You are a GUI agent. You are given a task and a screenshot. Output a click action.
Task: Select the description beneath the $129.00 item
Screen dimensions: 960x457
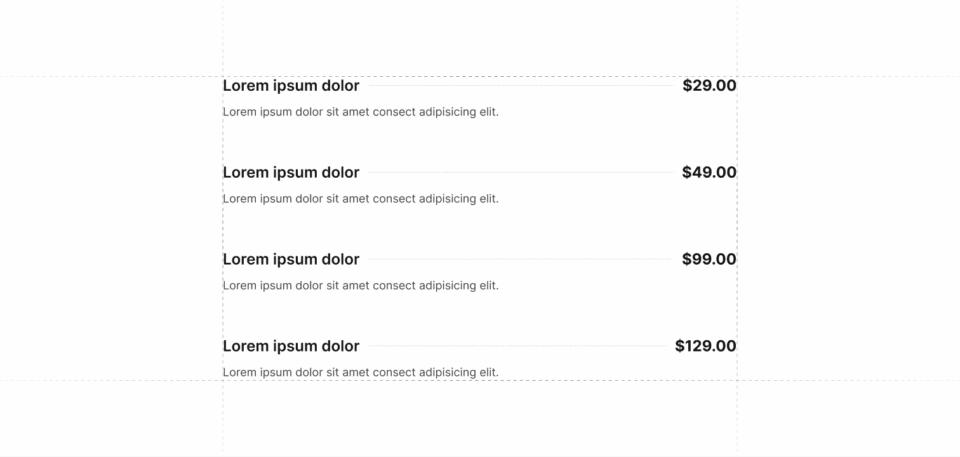coord(360,372)
